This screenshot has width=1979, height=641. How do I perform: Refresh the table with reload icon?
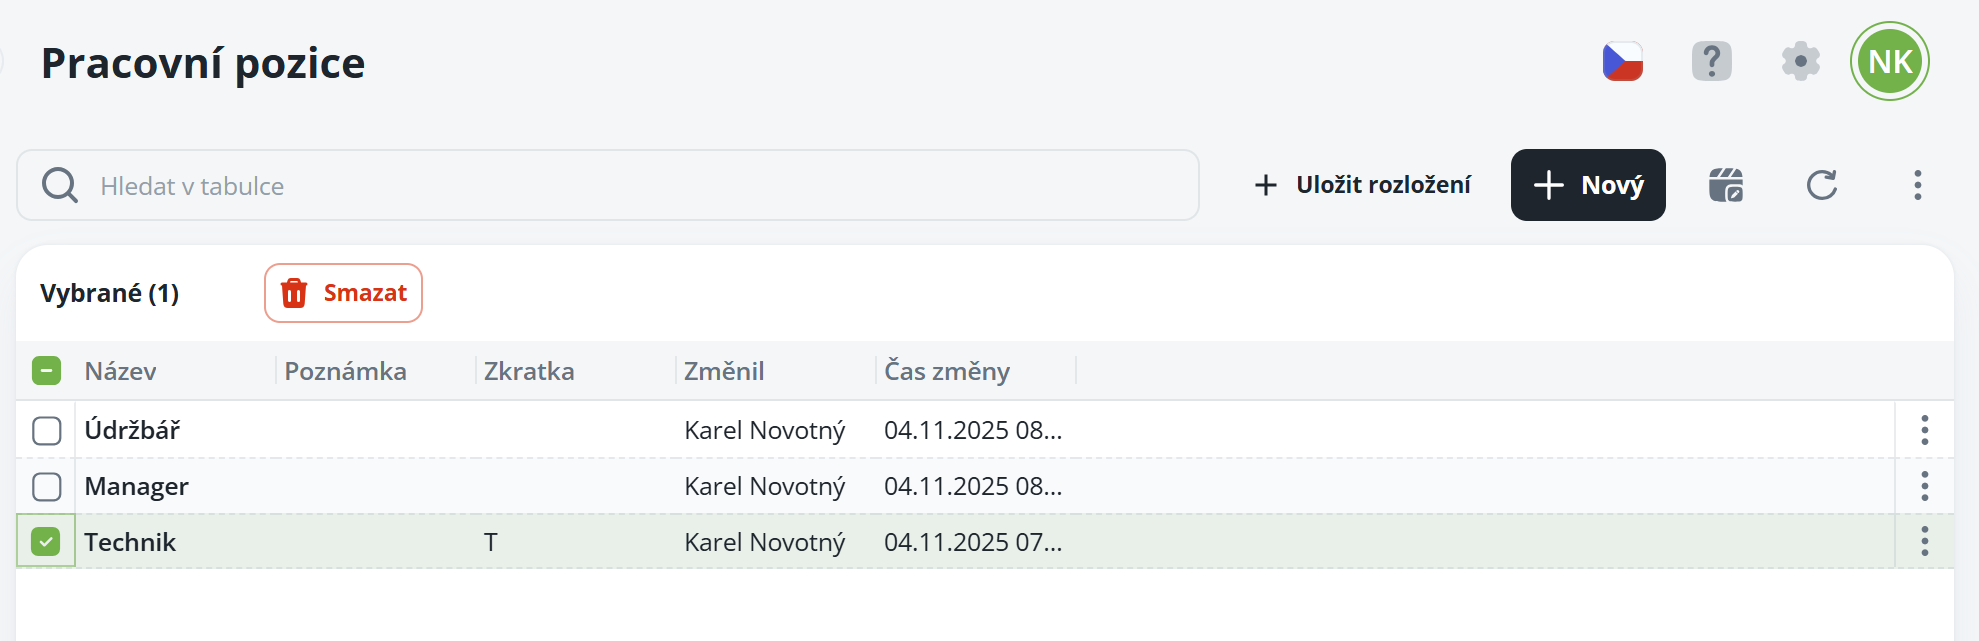1821,185
